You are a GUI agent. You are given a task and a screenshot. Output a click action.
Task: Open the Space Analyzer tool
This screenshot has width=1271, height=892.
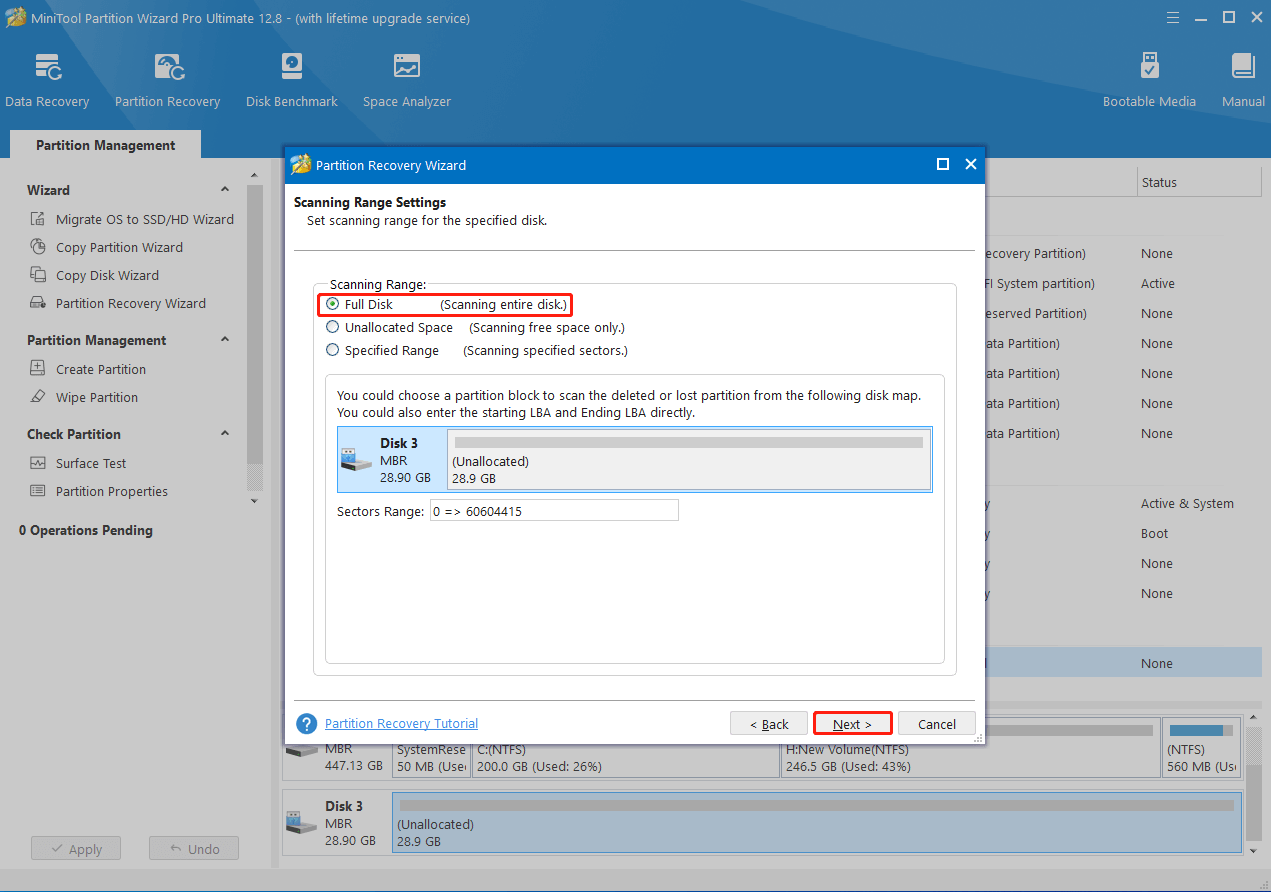(407, 80)
